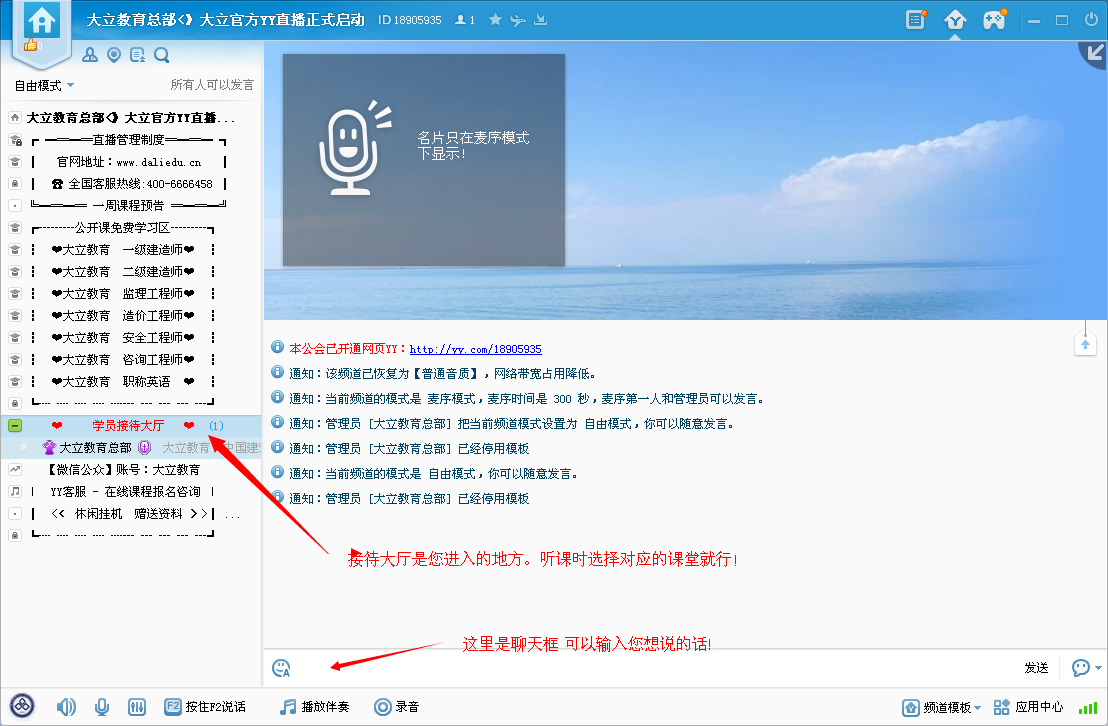
Task: Open the 应用中心 app center
Action: (1028, 707)
